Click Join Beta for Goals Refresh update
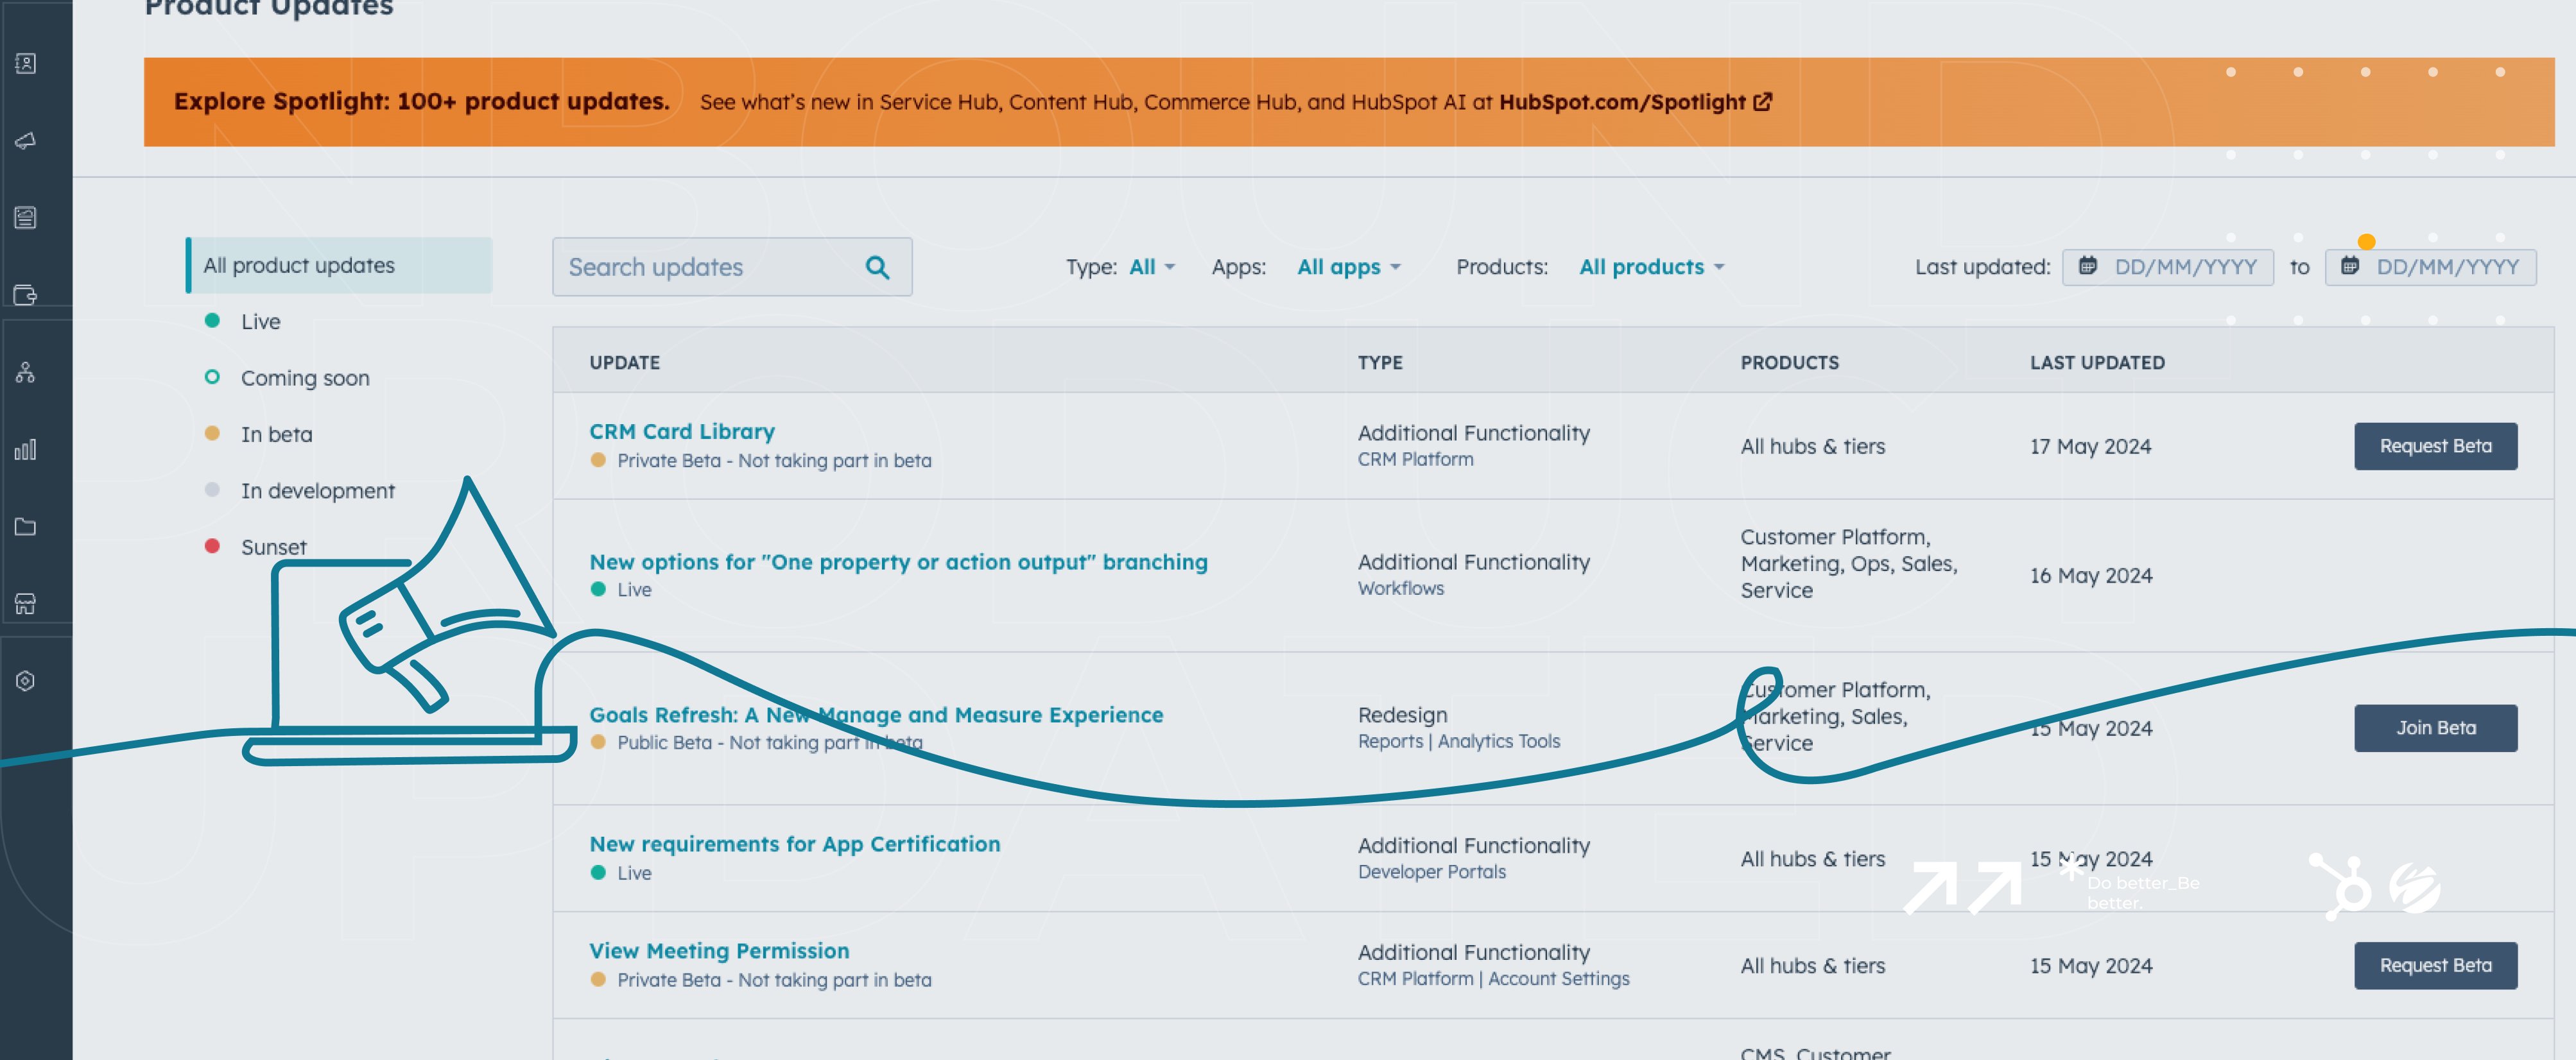 [2435, 728]
